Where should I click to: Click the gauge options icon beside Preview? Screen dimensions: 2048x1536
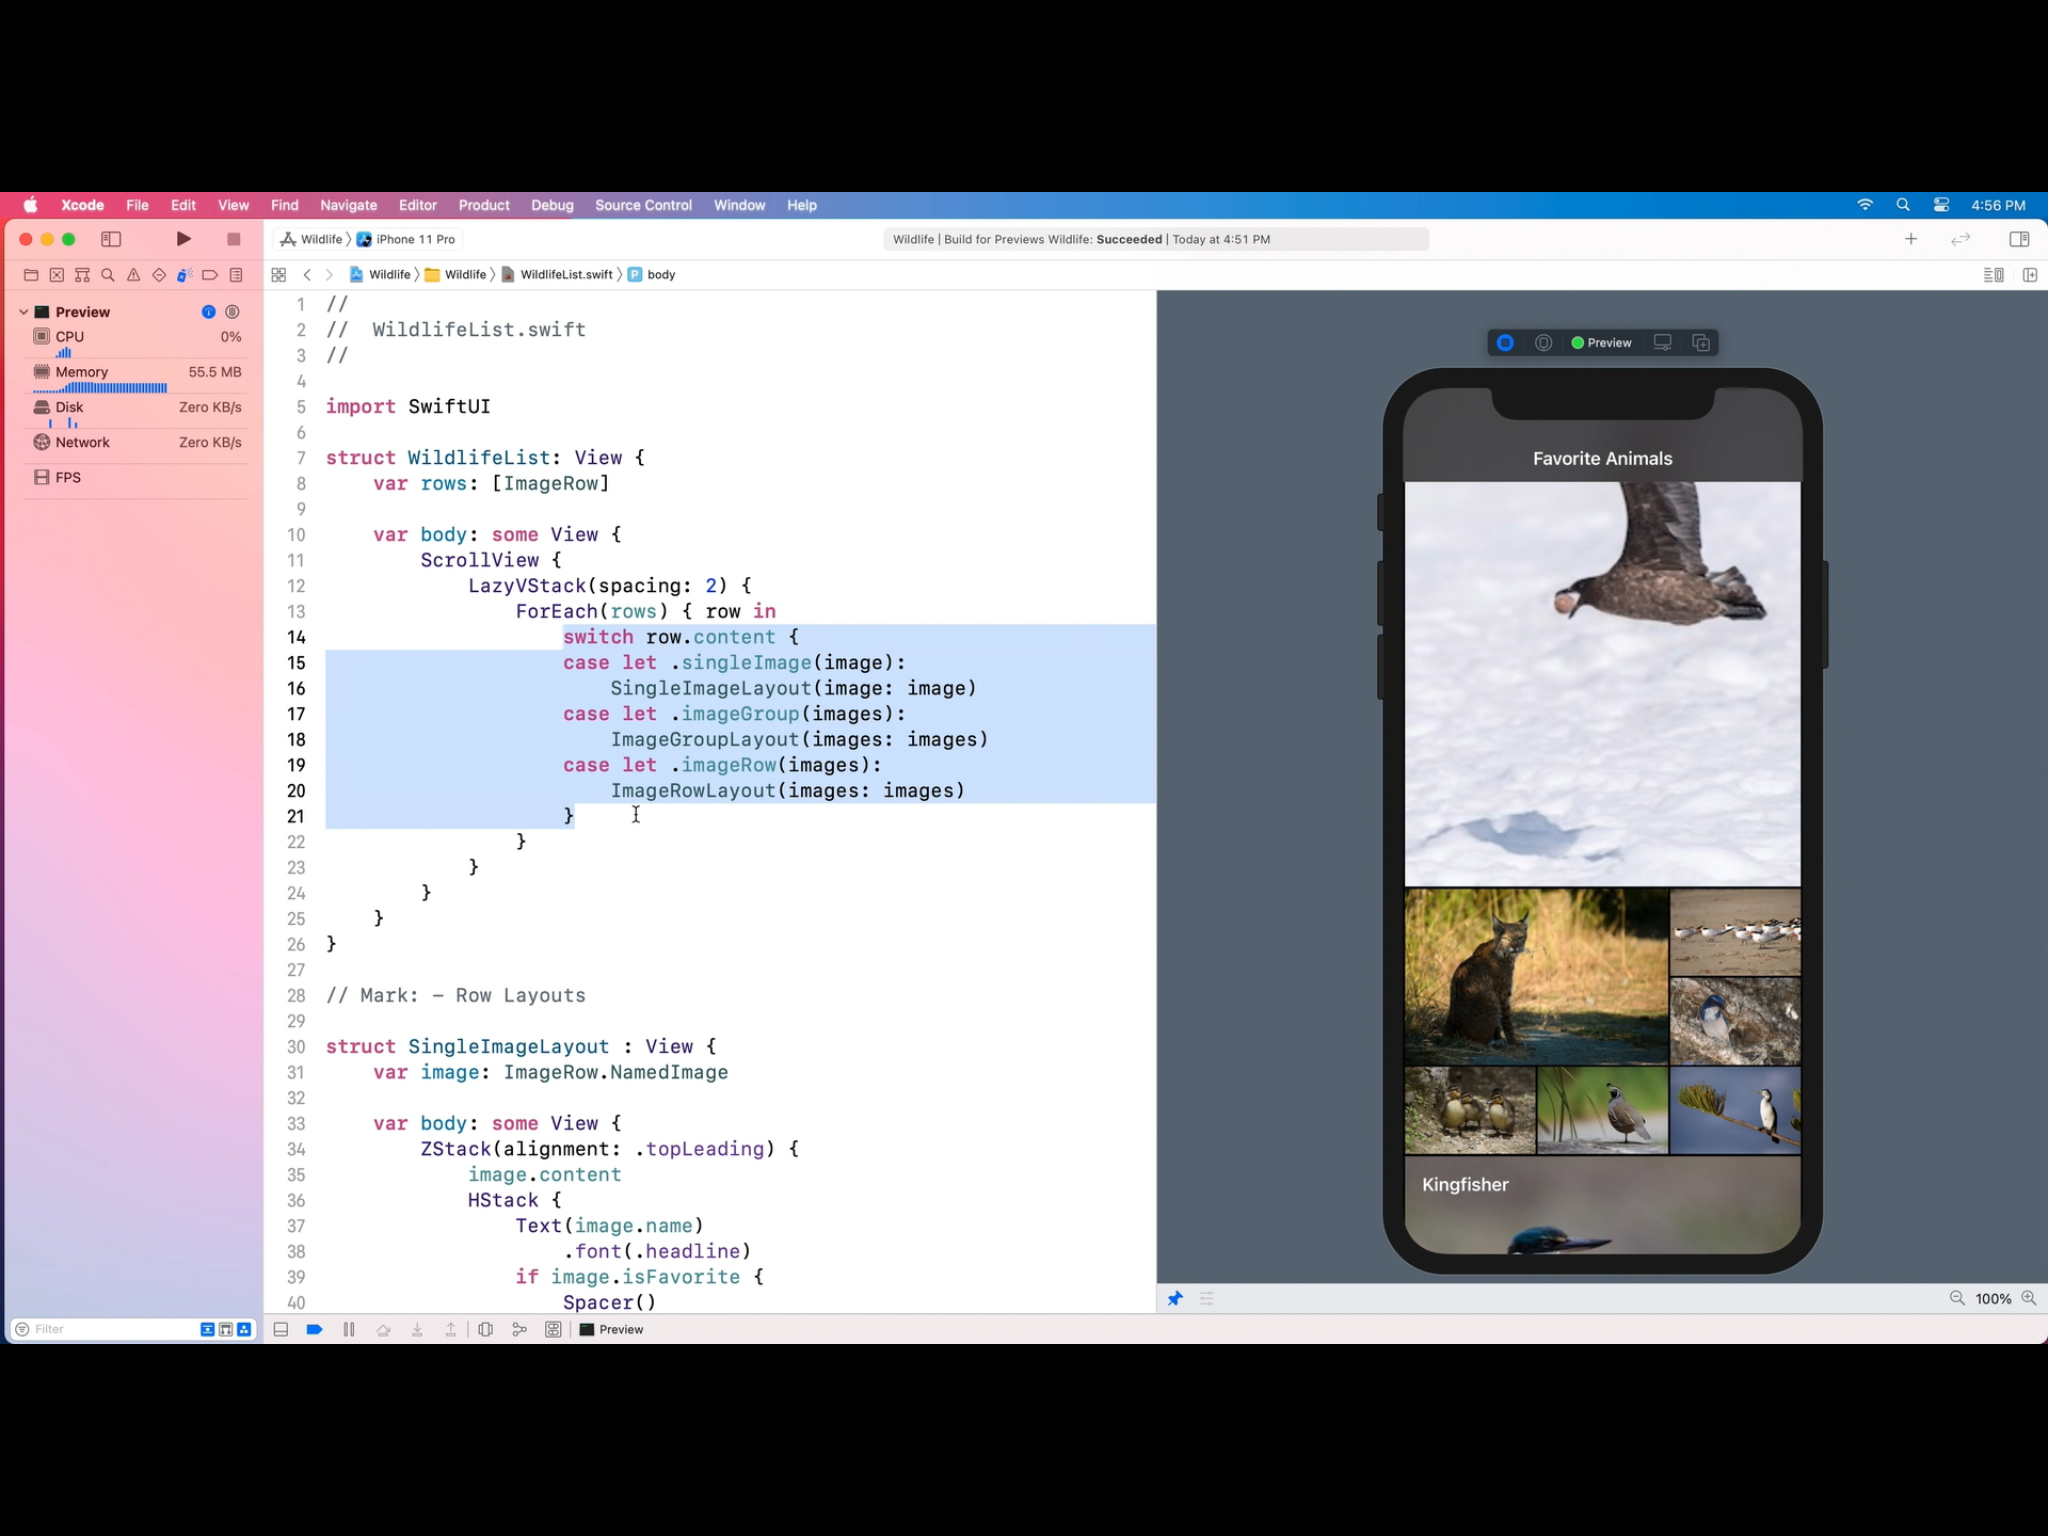233,312
